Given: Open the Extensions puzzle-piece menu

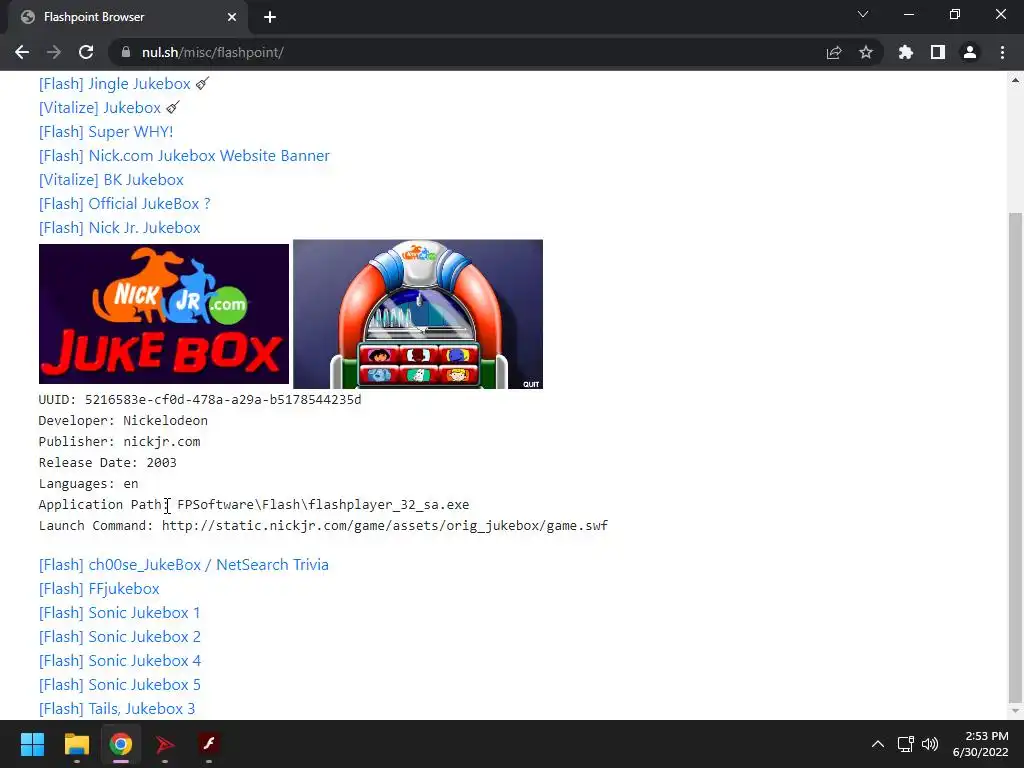Looking at the screenshot, I should (906, 52).
